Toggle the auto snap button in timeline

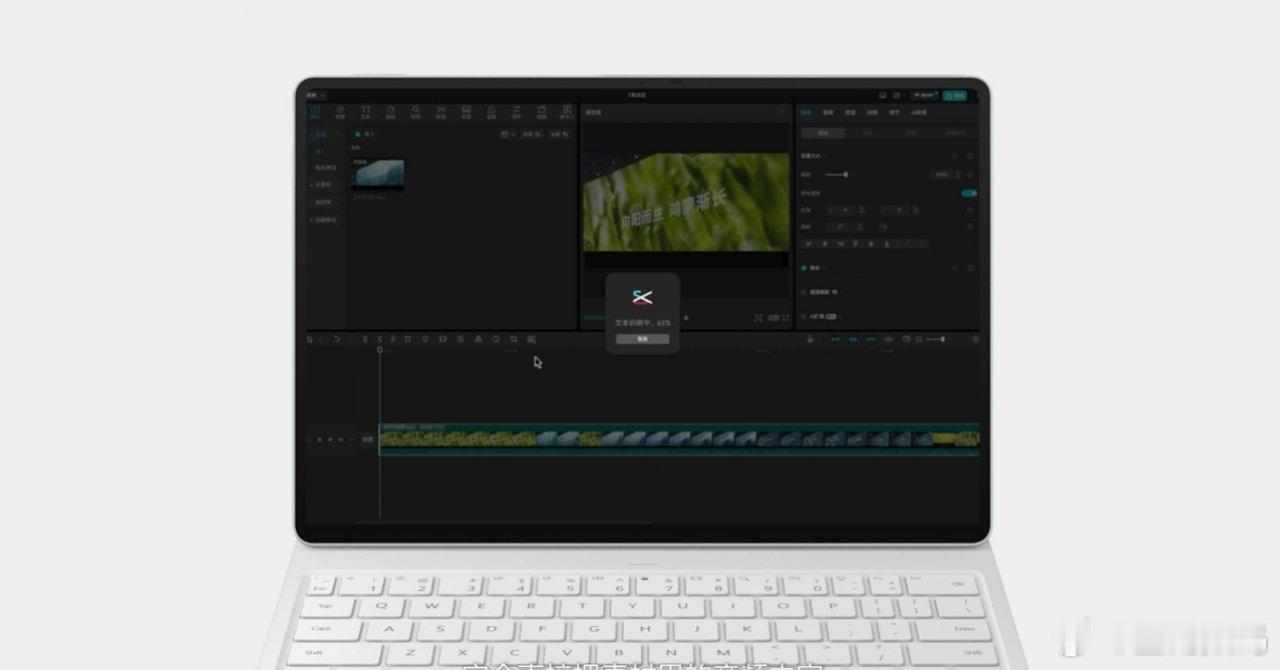[853, 339]
